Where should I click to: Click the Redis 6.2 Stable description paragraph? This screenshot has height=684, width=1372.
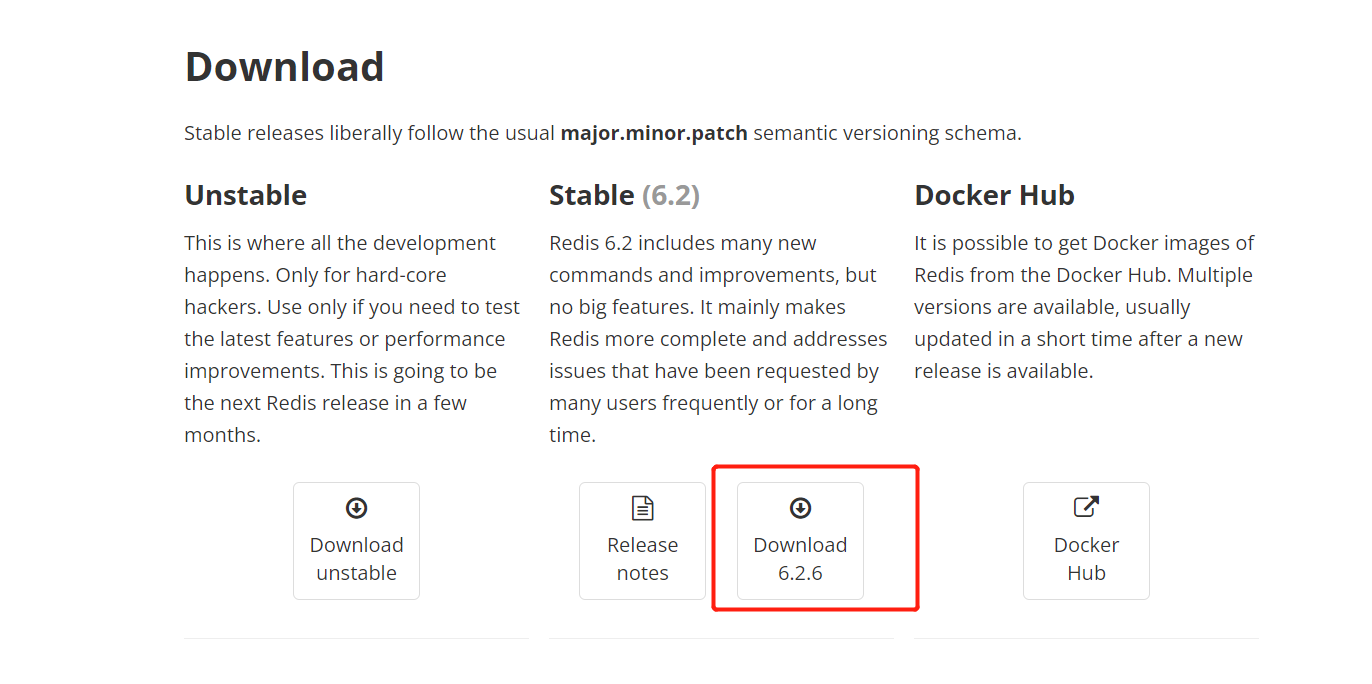click(x=718, y=339)
